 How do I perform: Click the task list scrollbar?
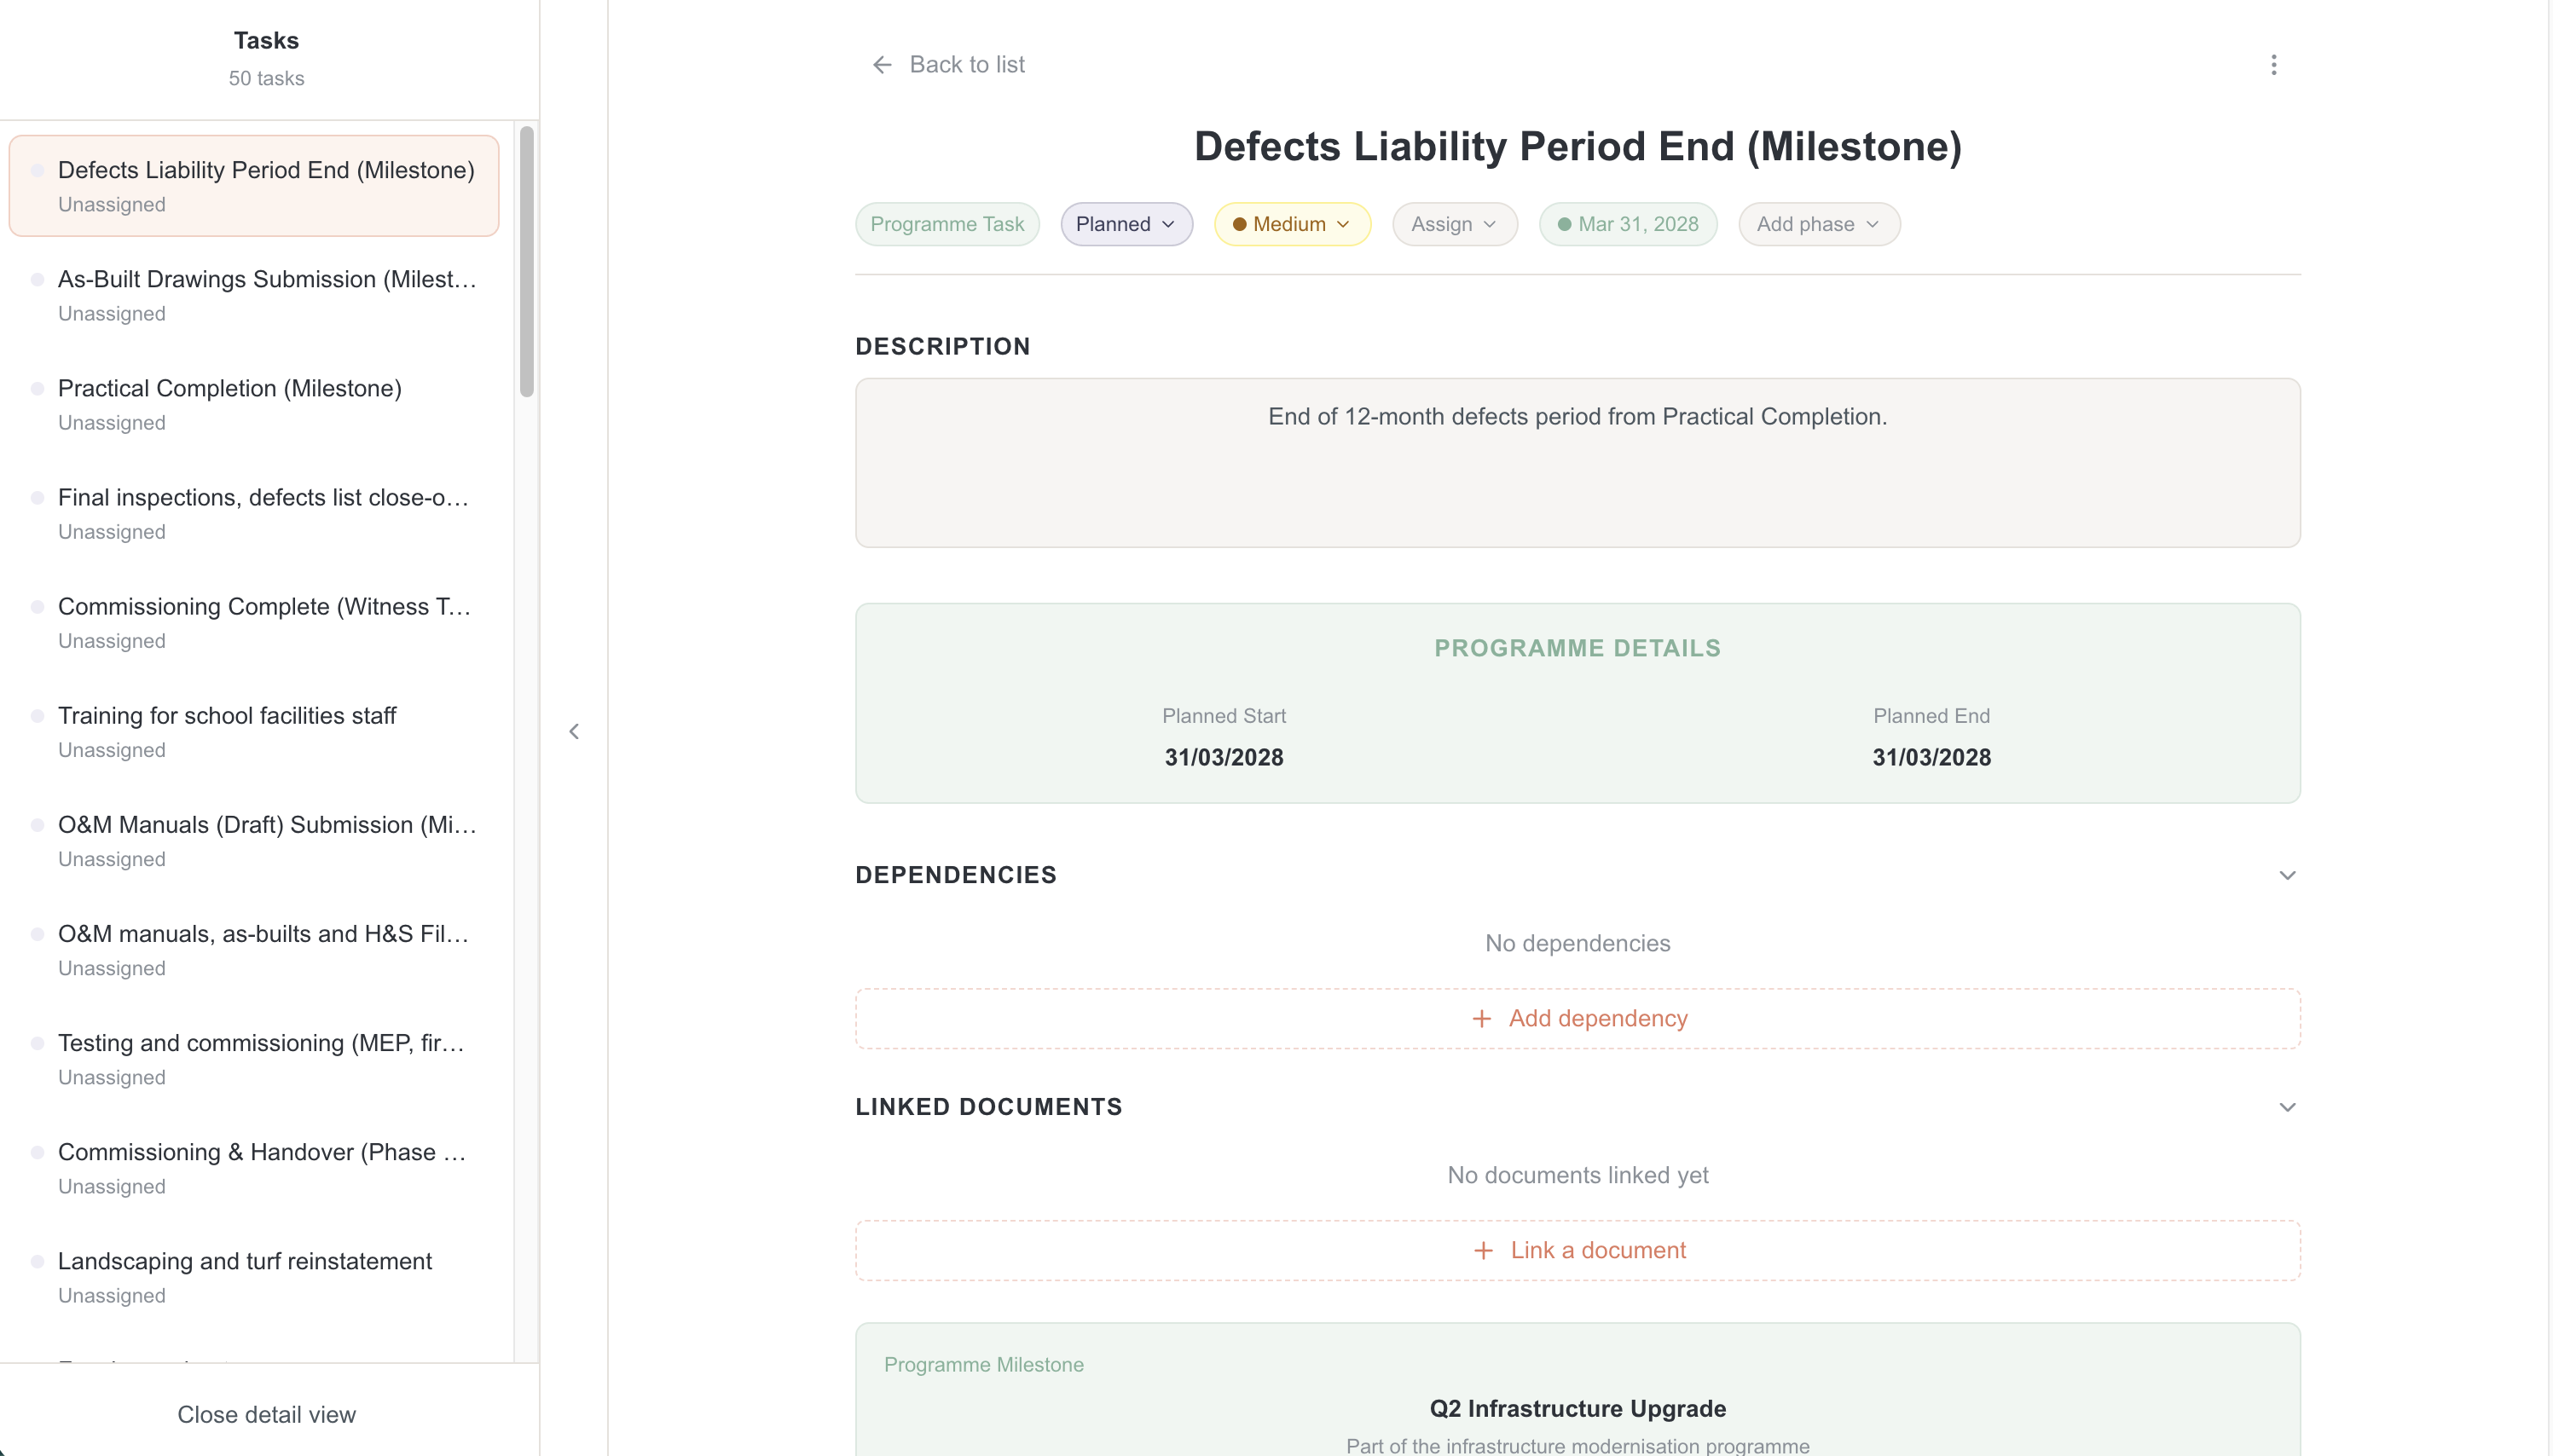click(x=526, y=261)
